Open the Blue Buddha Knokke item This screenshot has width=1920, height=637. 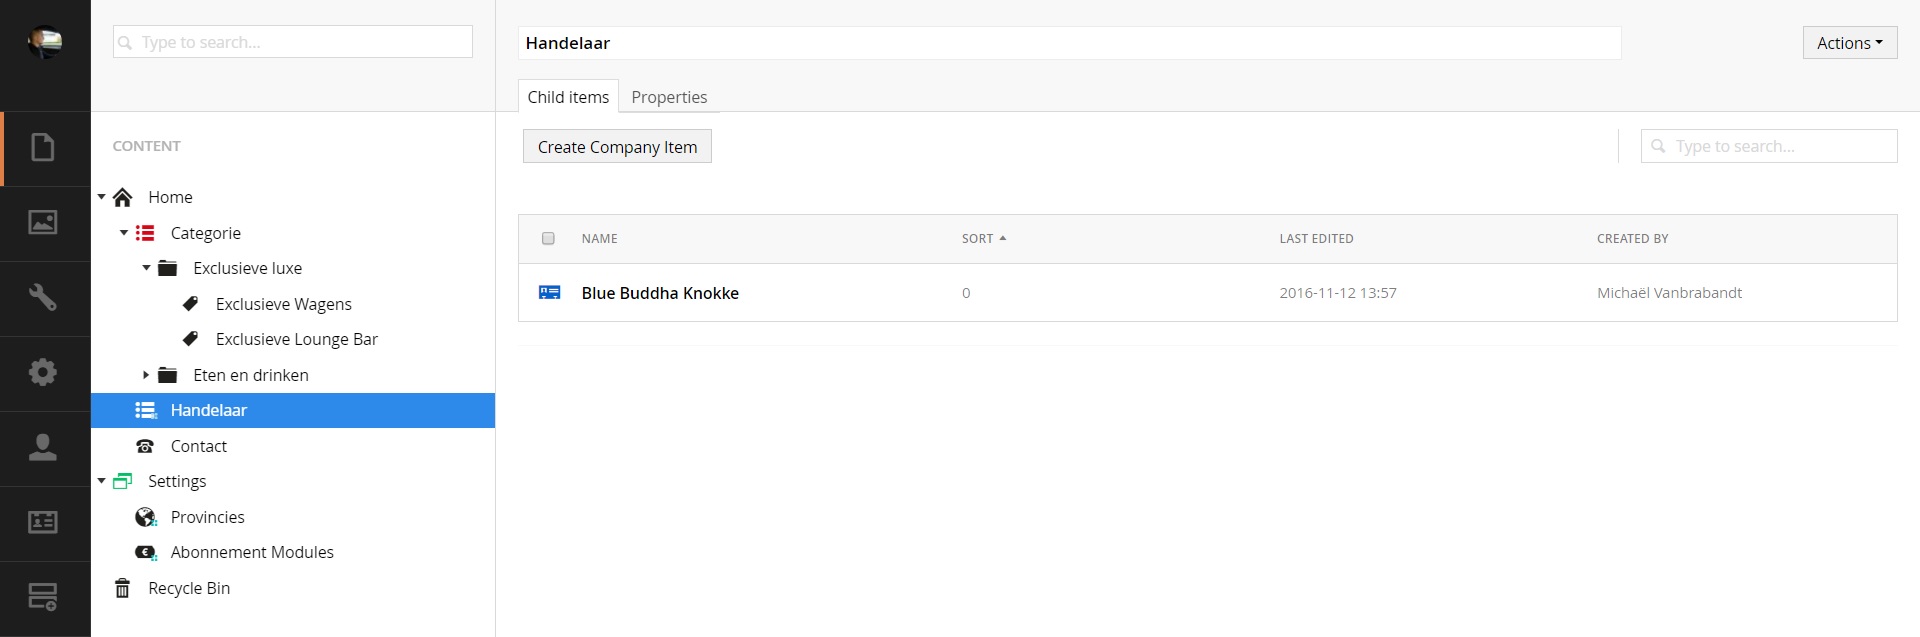coord(660,293)
